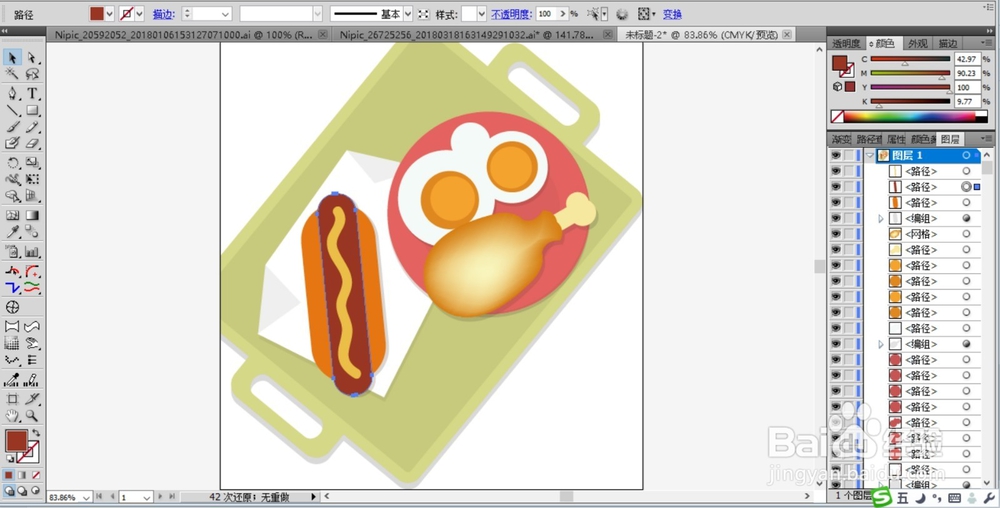Select the Blend tool
1000x508 pixels.
click(32, 232)
